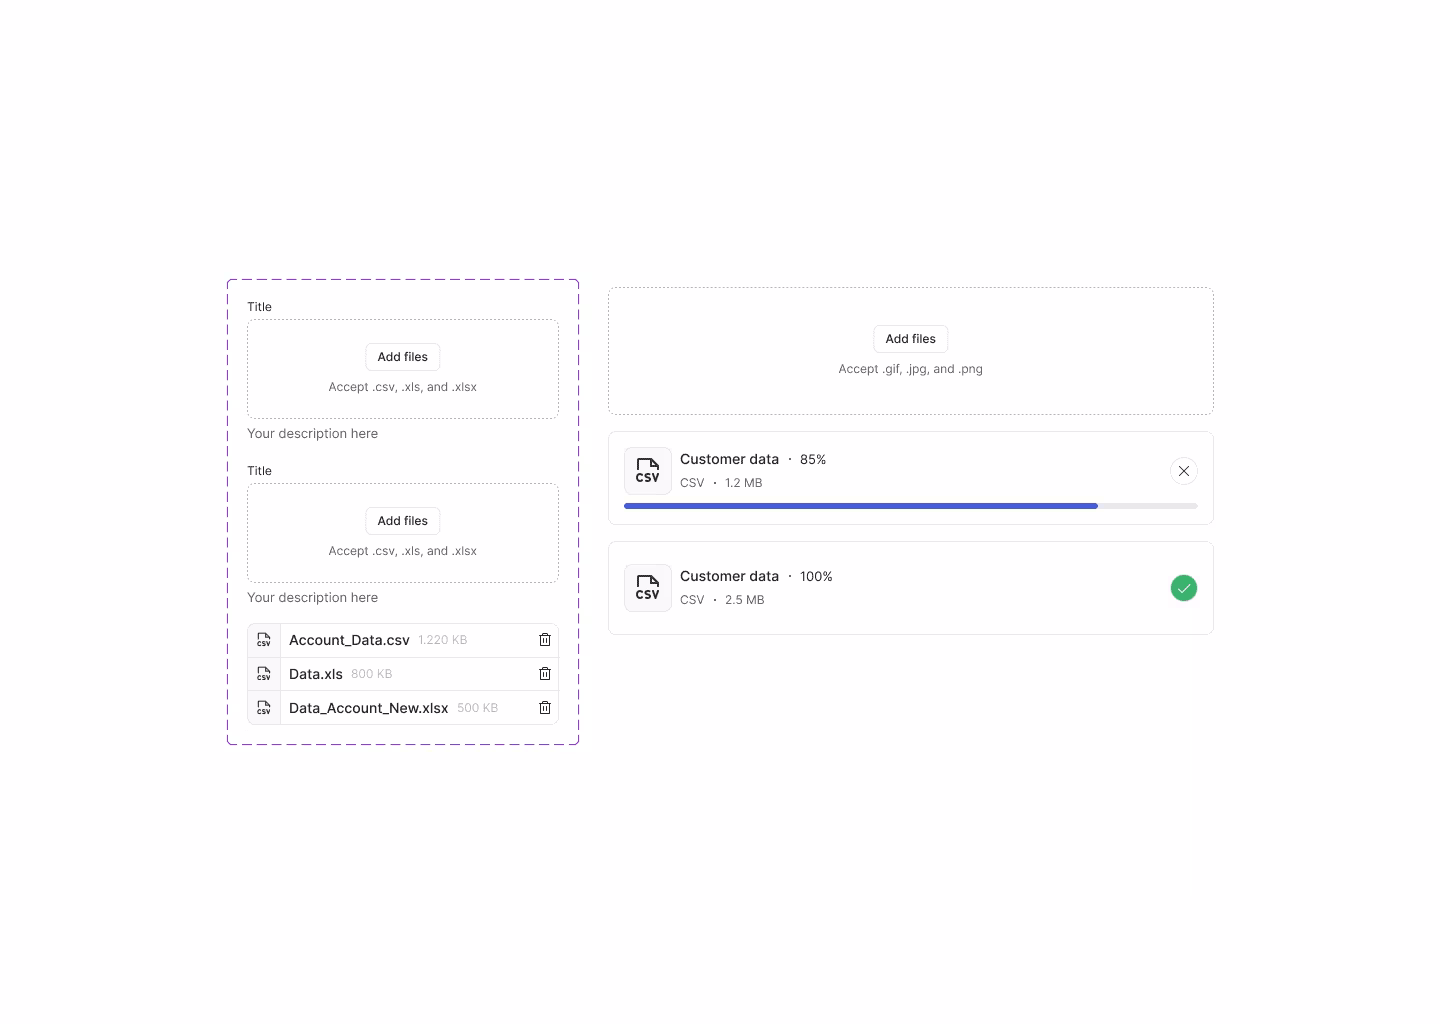Click the 100% progress percentage text
Image resolution: width=1440 pixels, height=1024 pixels.
coord(816,577)
